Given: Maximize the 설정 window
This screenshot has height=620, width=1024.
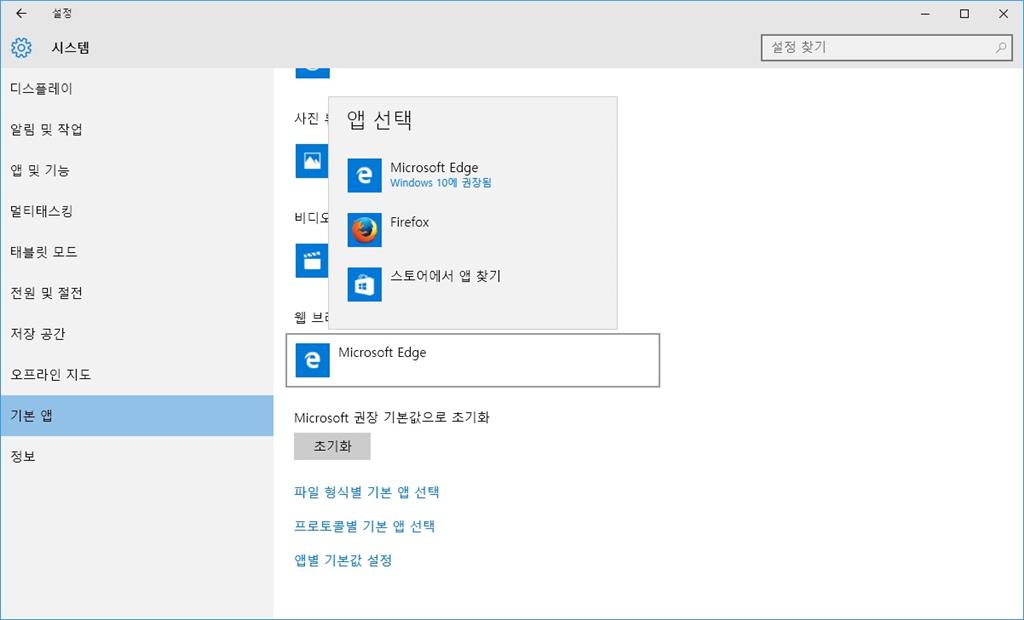Looking at the screenshot, I should [x=964, y=14].
